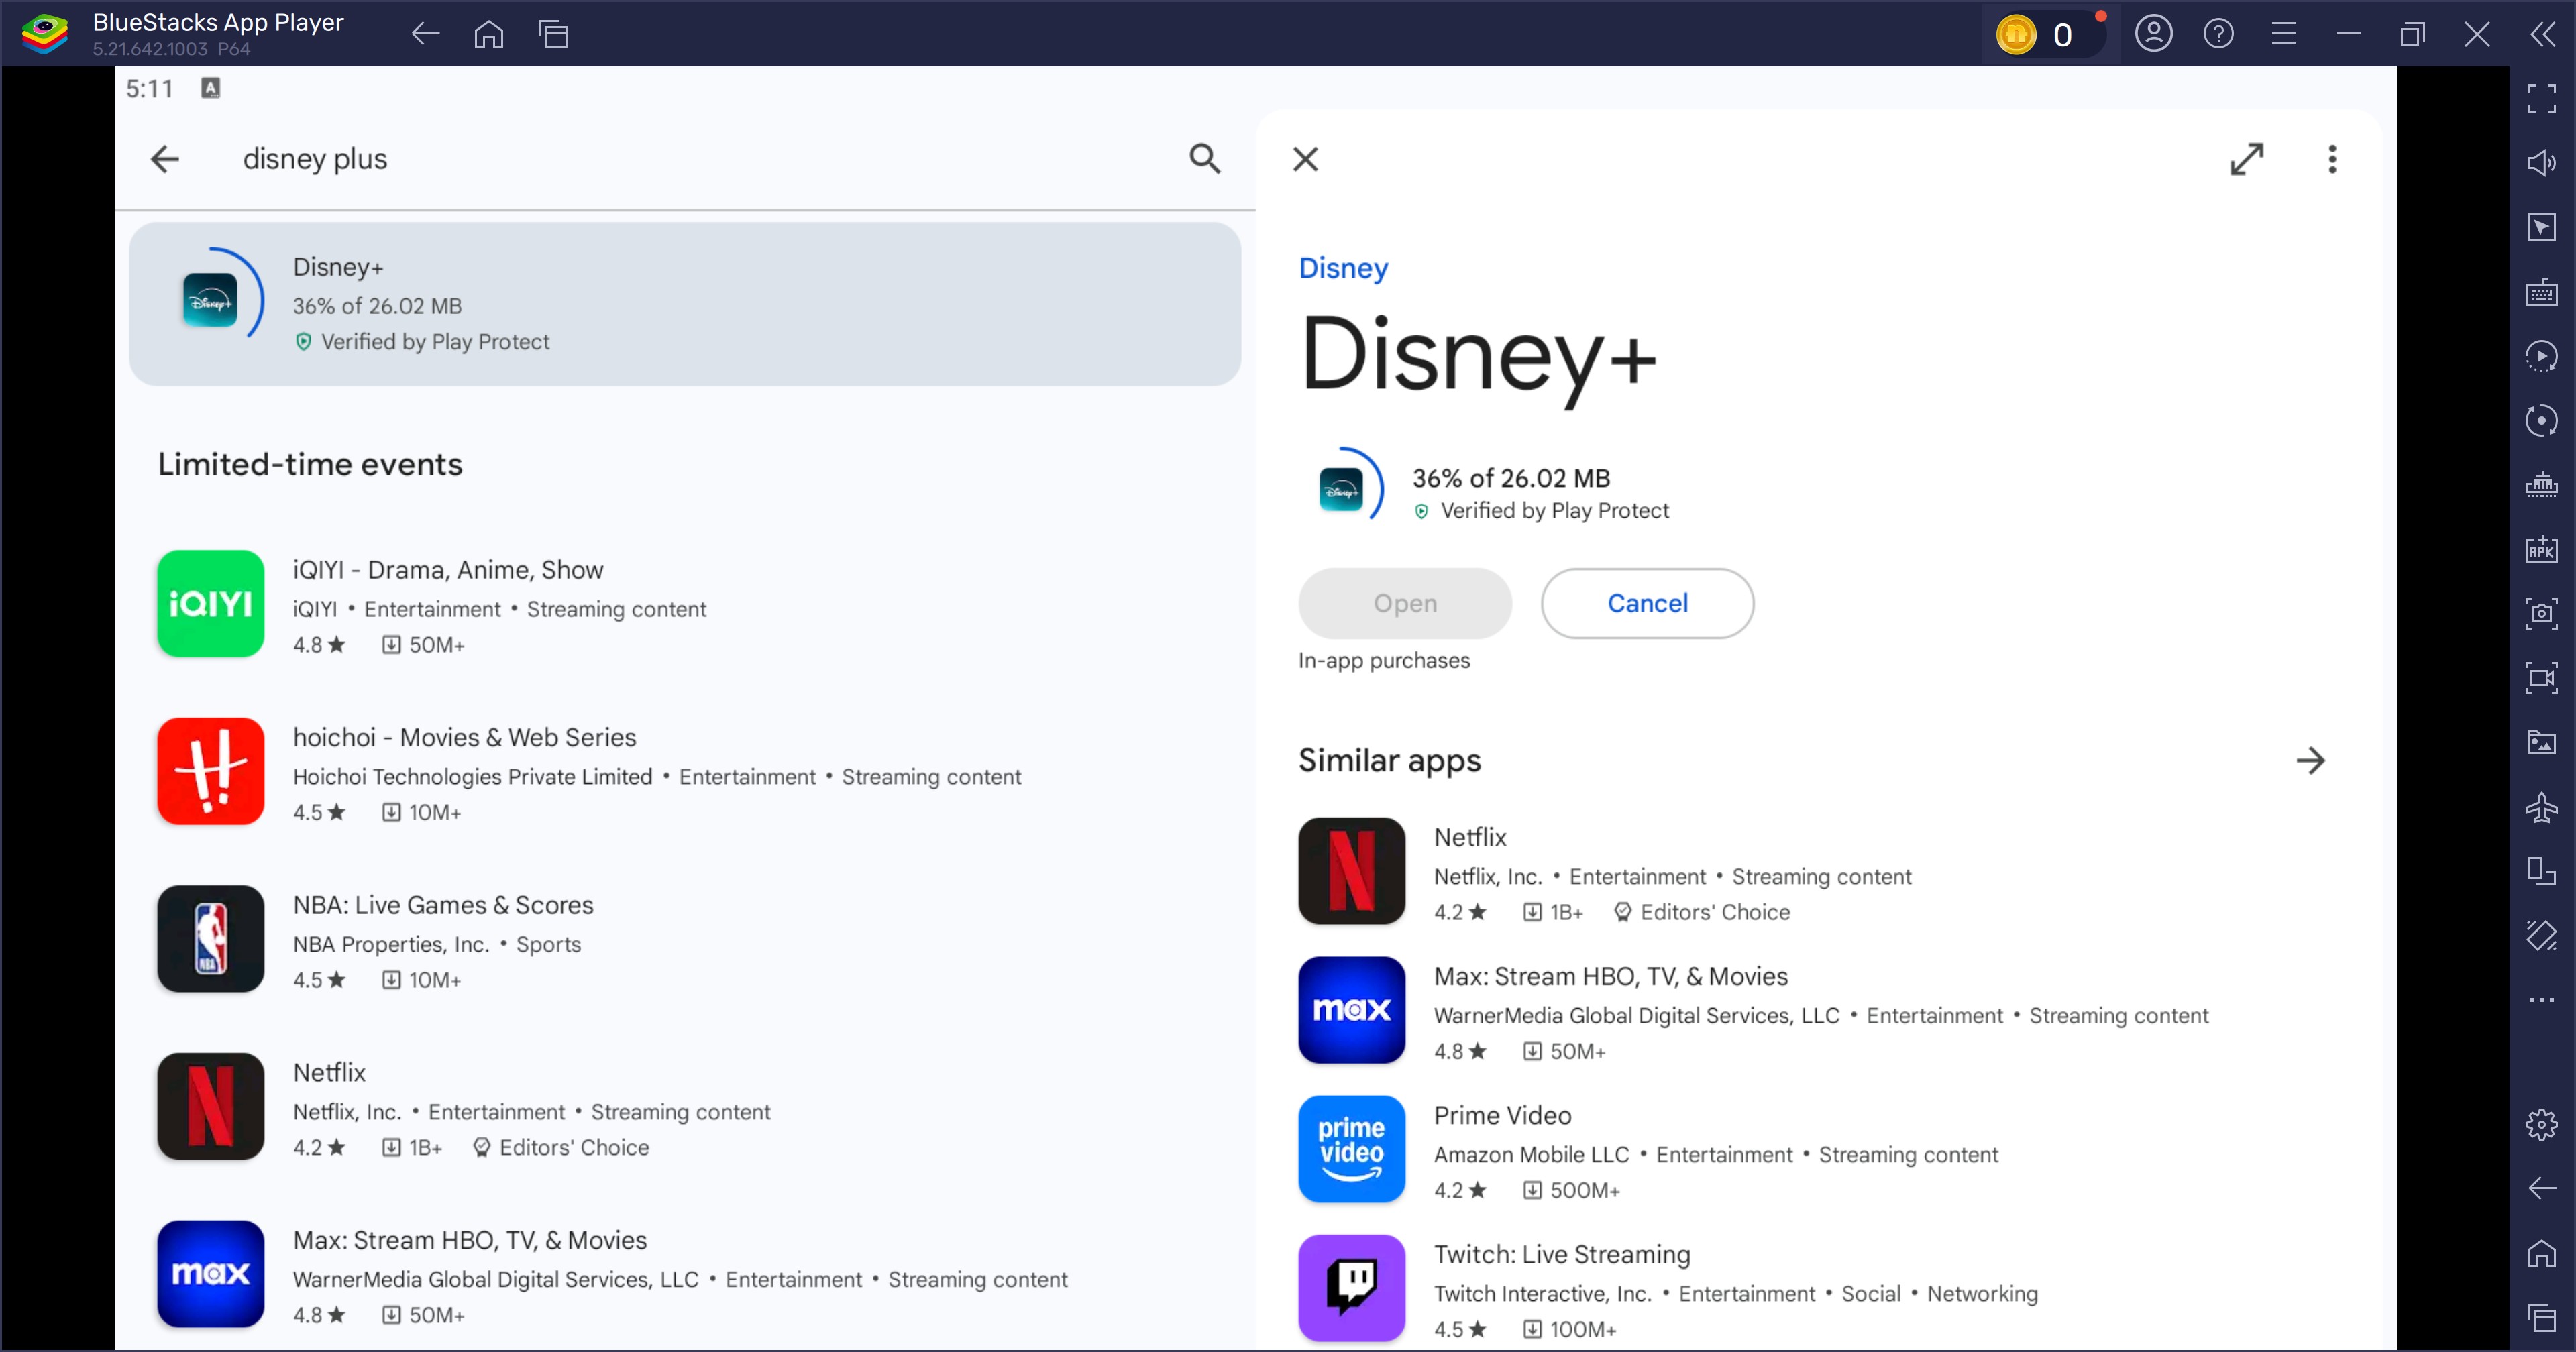Click the screenshot crop icon in the sidebar
This screenshot has height=1352, width=2576.
2541,613
